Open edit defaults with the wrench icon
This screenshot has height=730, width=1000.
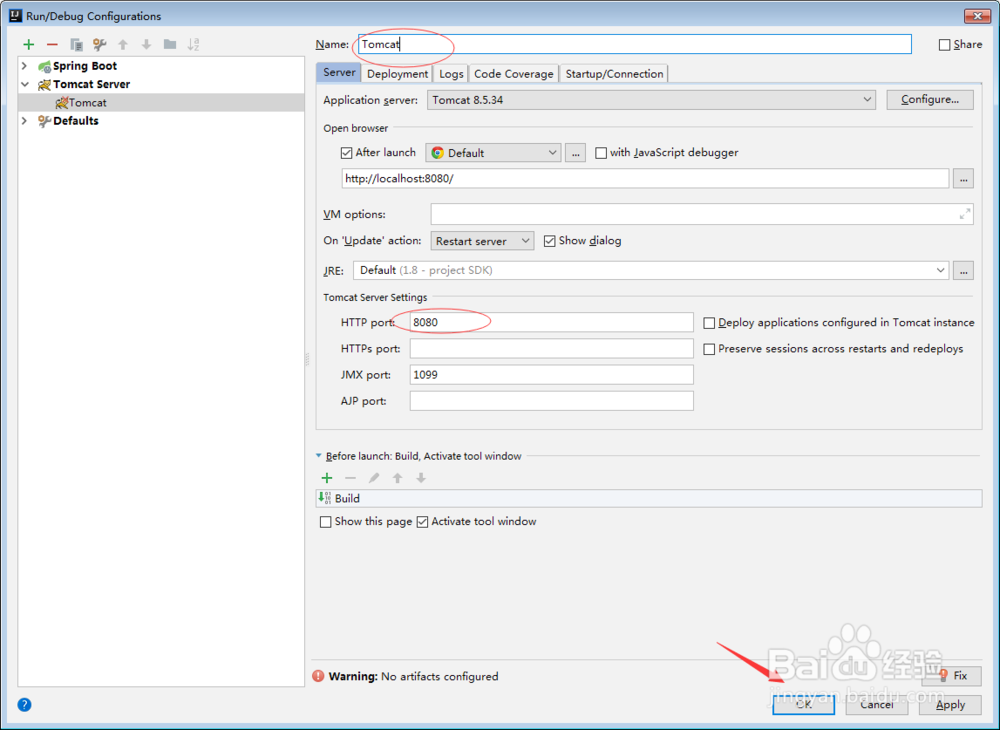tap(99, 44)
